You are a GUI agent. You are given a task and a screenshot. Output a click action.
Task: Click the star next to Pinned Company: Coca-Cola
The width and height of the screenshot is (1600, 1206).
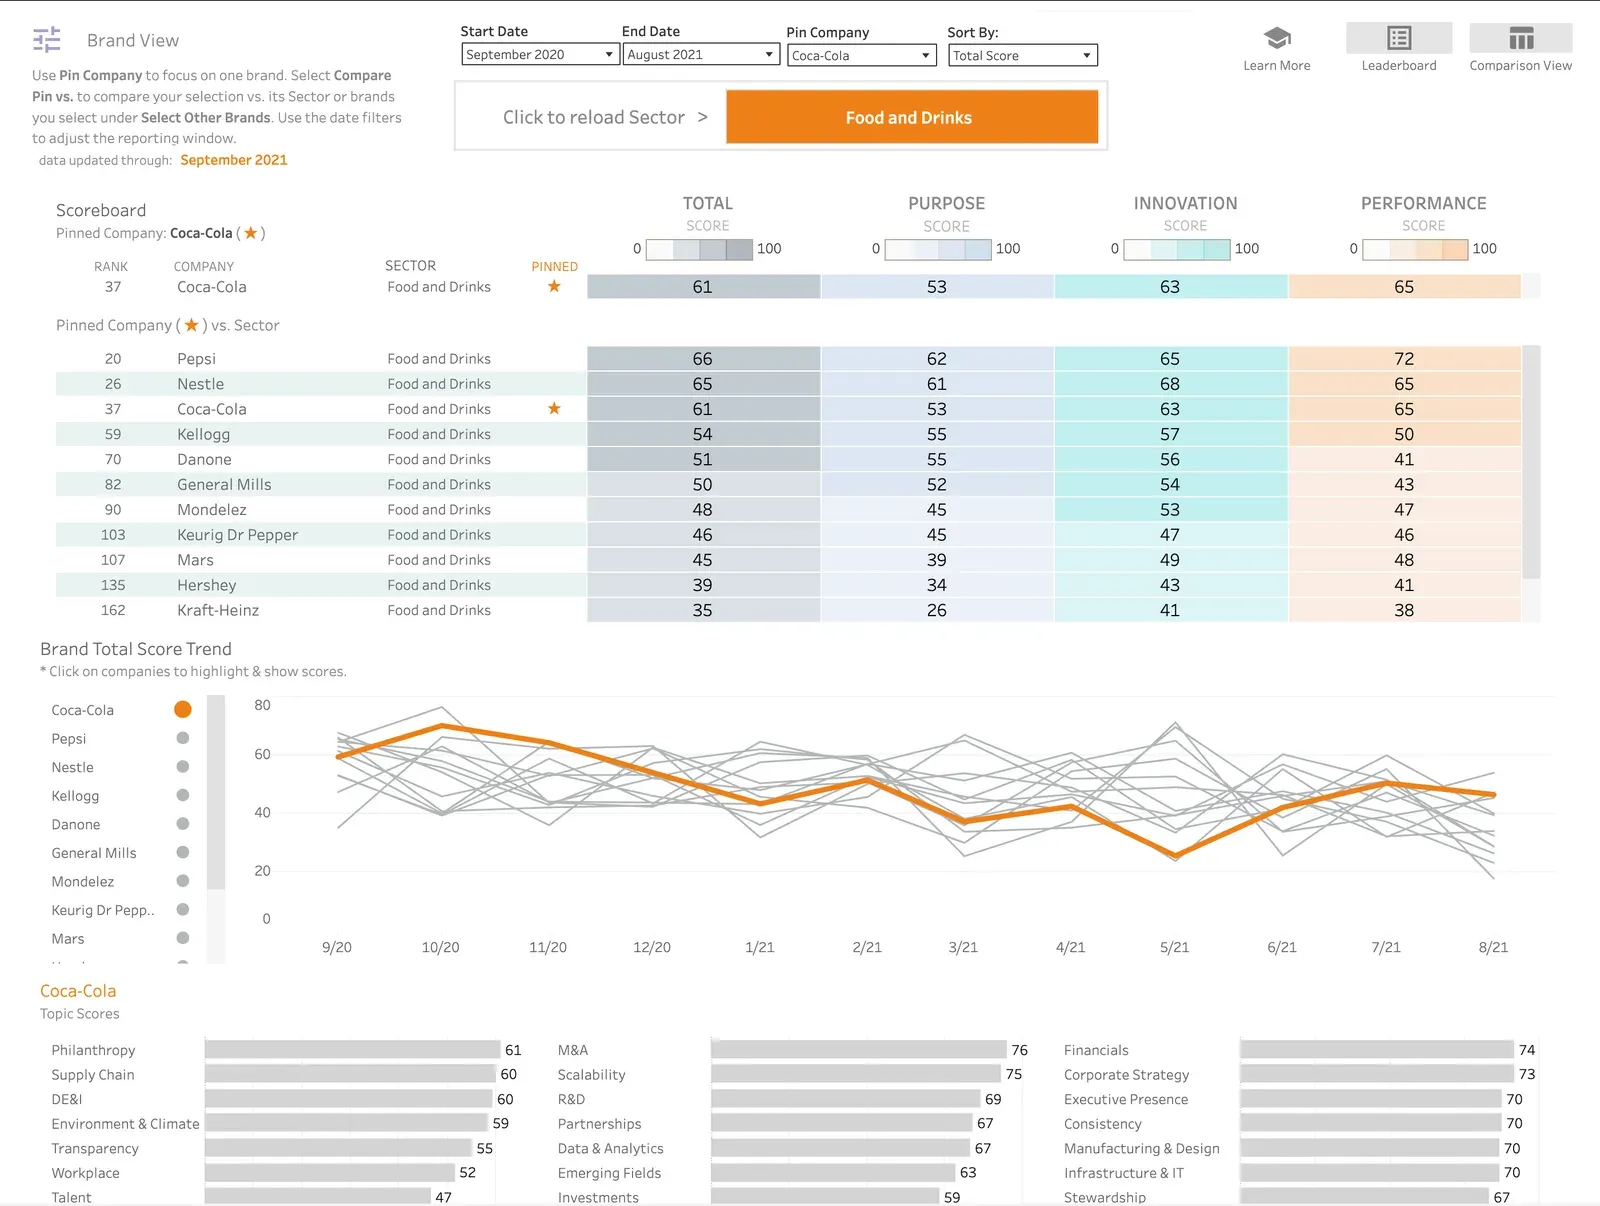pyautogui.click(x=251, y=233)
